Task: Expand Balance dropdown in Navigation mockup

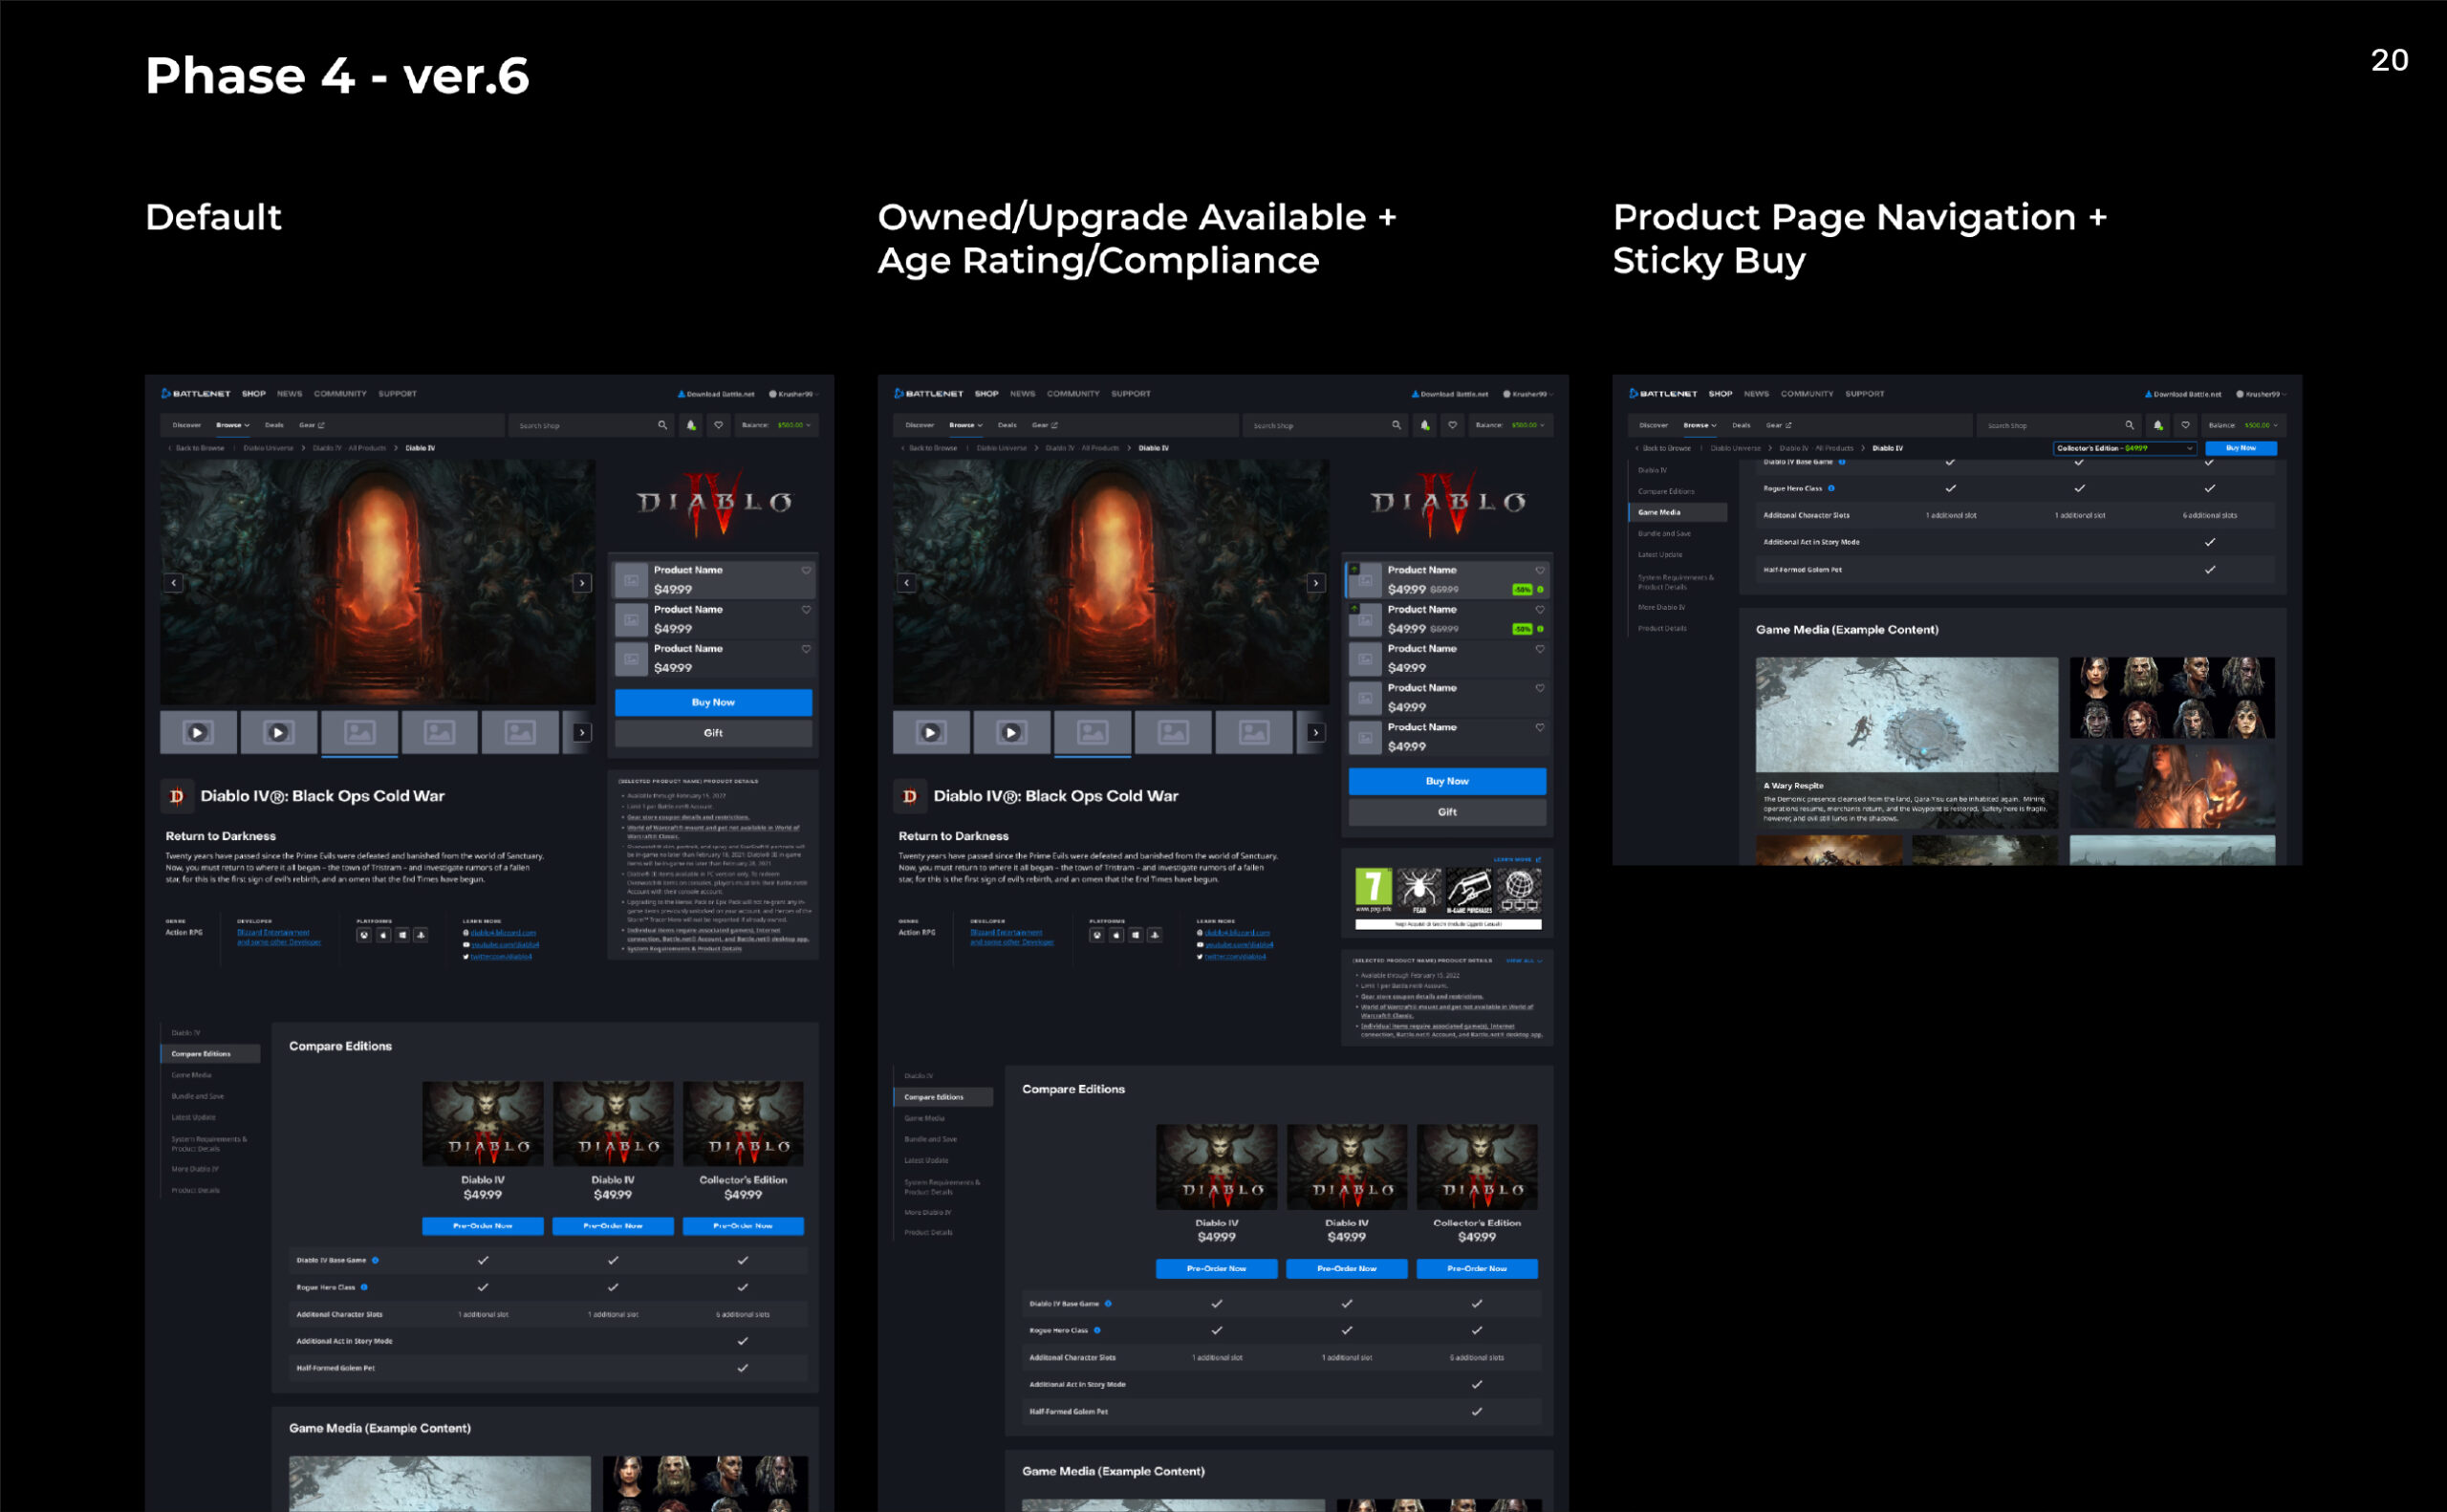Action: 2243,425
